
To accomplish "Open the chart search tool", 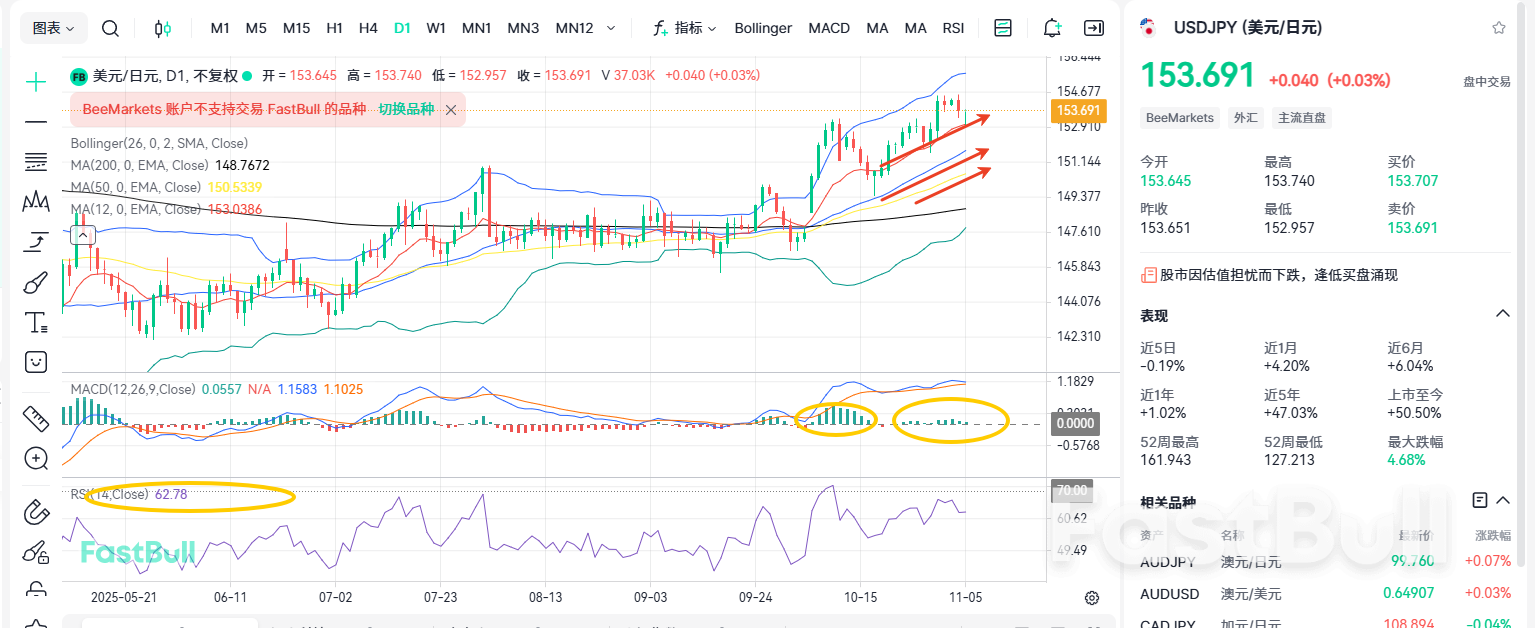I will click(x=110, y=28).
